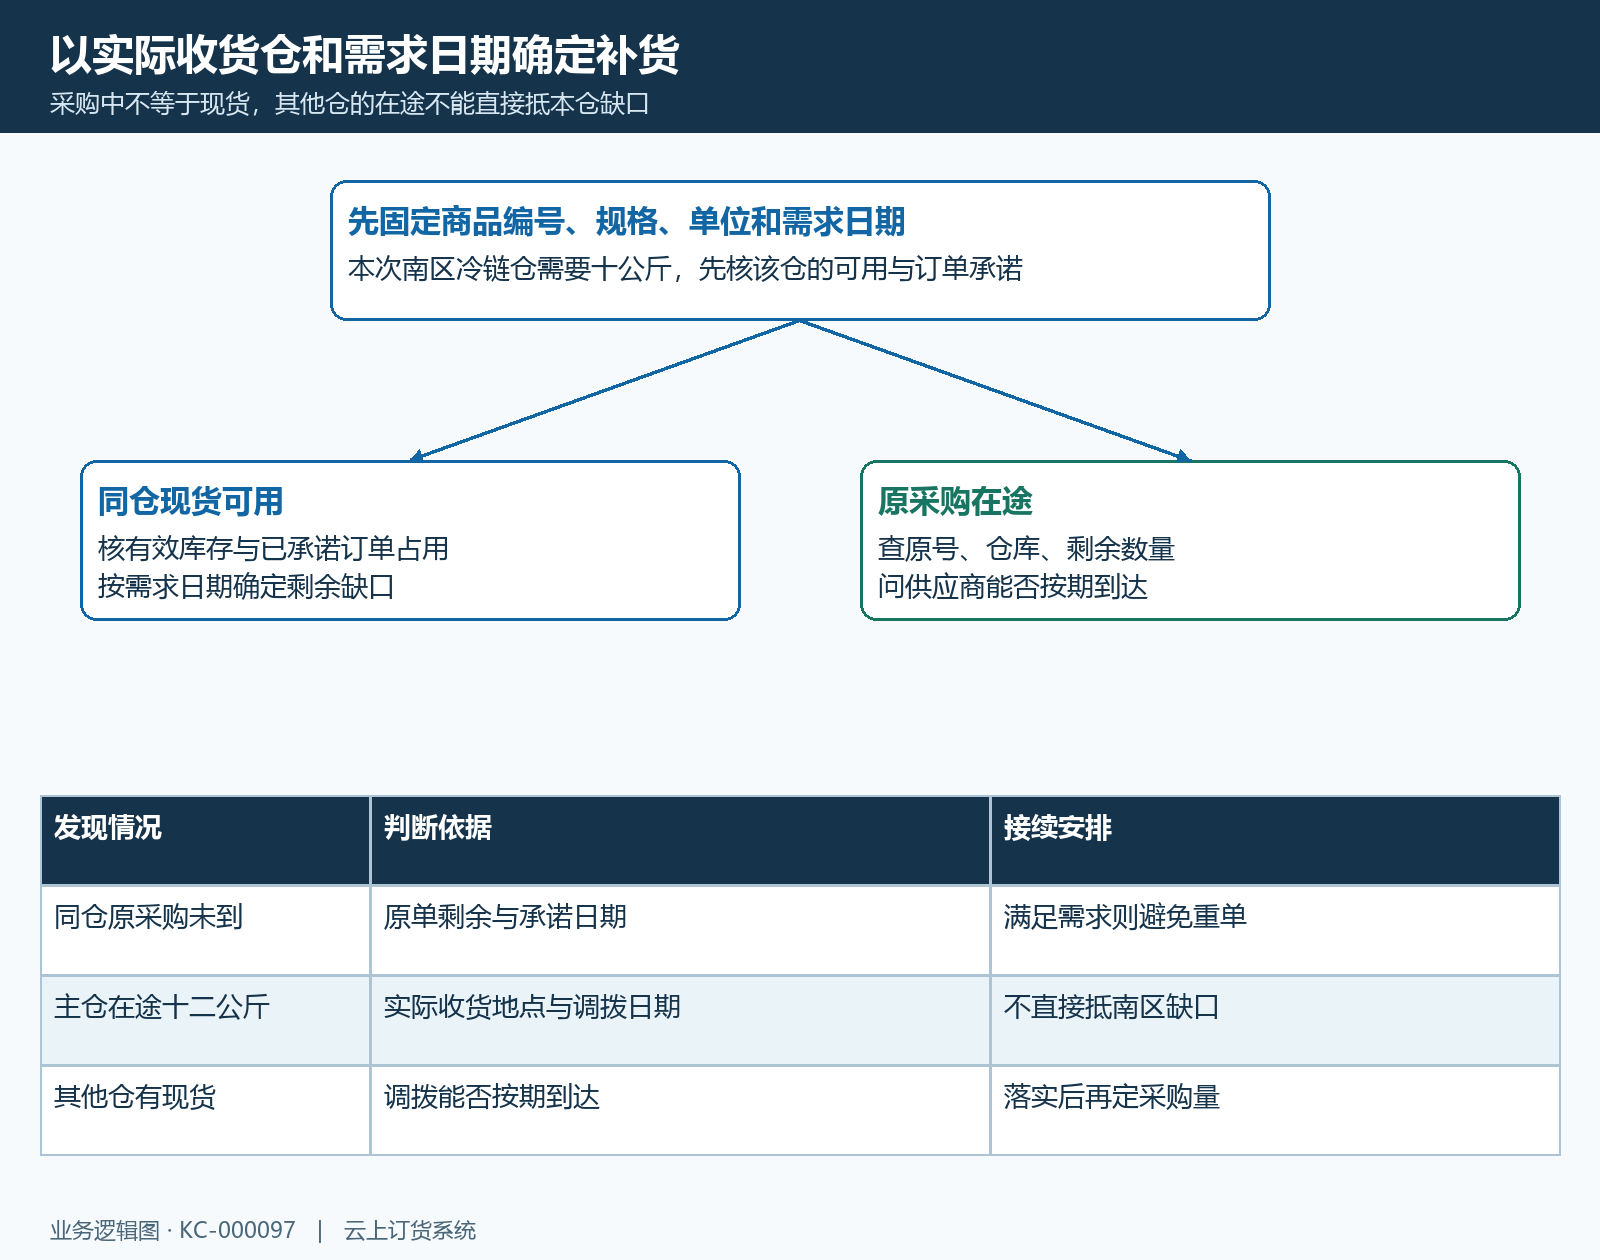
Task: Click the text 问供应商能否按期到达
Action: click(1013, 587)
